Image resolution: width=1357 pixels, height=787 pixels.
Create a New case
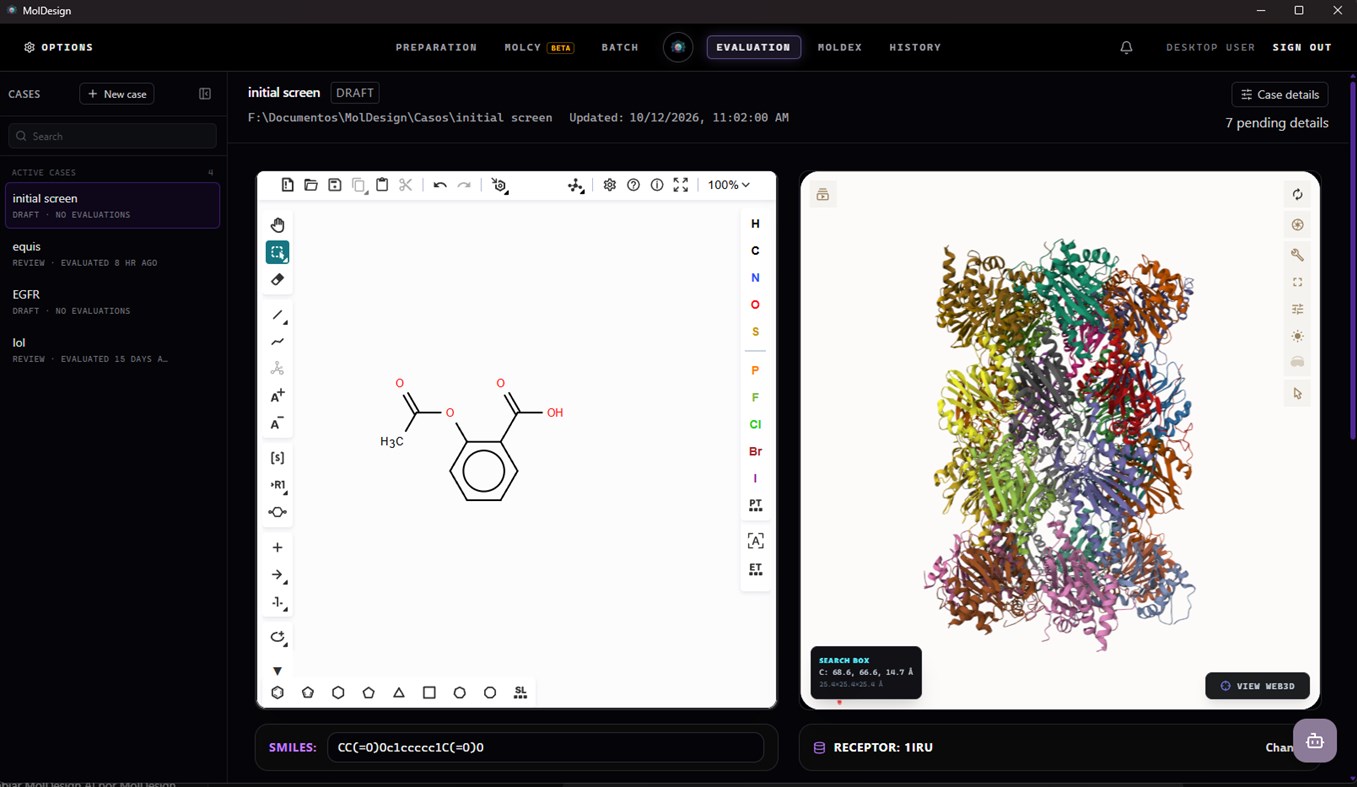(117, 94)
